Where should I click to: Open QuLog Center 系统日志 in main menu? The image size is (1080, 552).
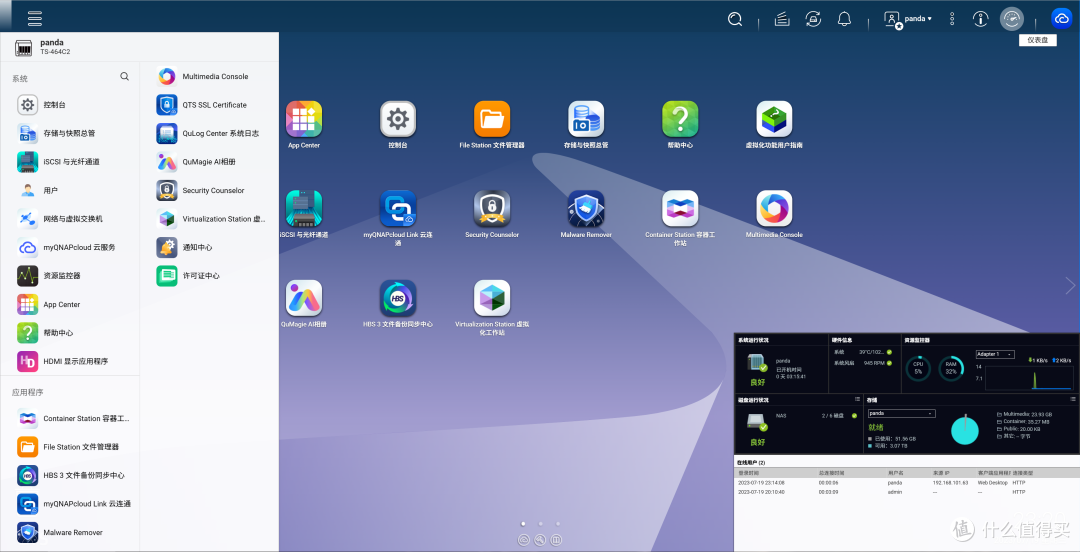pos(209,133)
